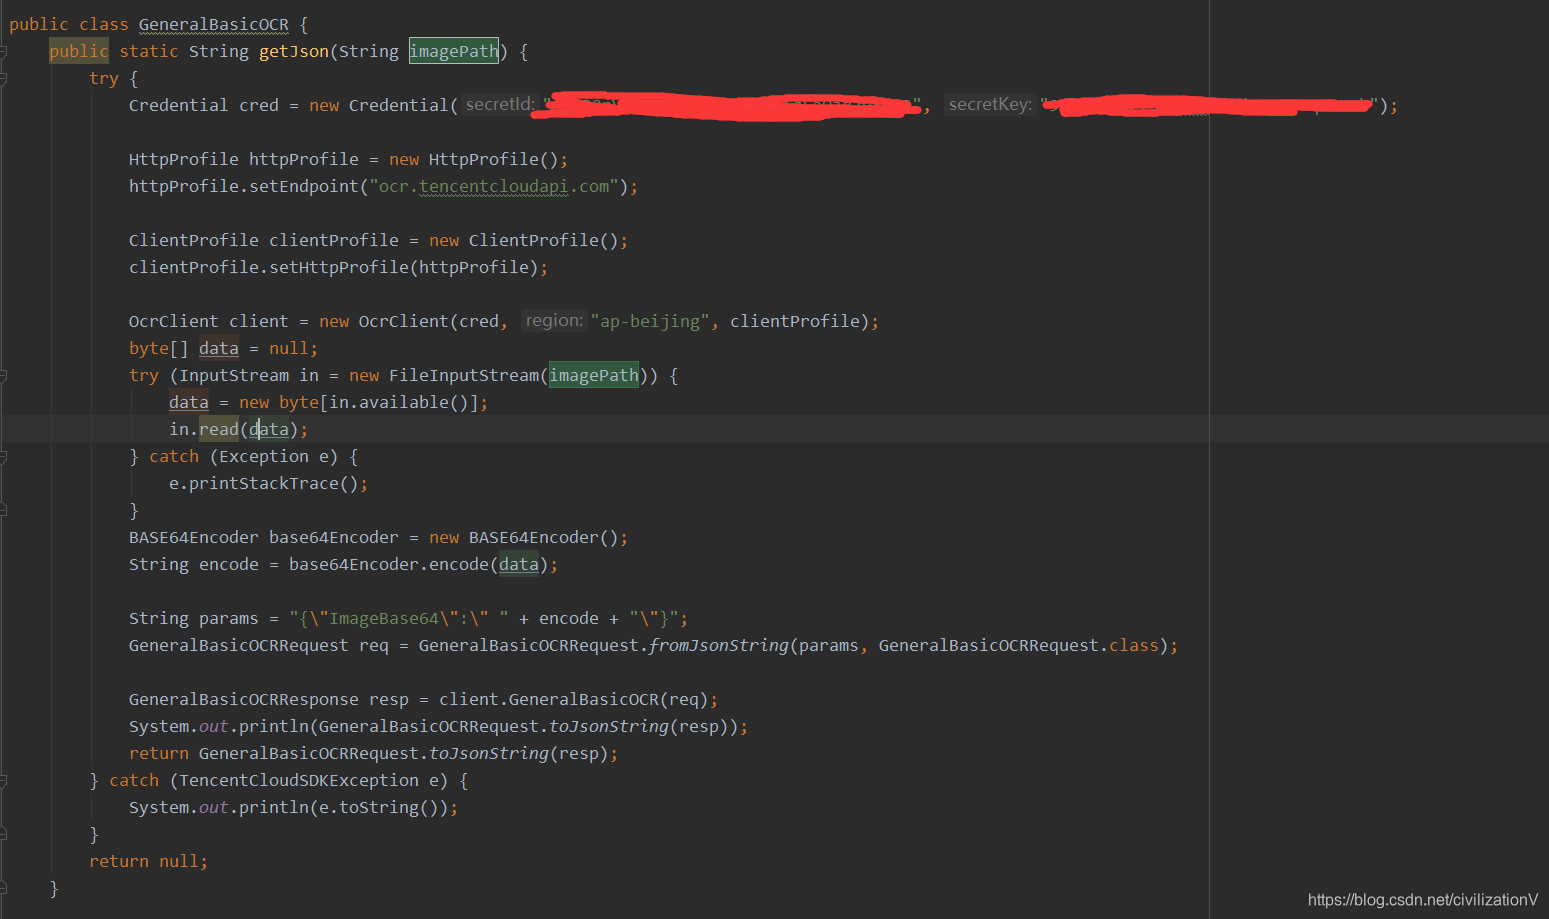1549x919 pixels.
Task: Click the in.available() call
Action: pos(399,403)
